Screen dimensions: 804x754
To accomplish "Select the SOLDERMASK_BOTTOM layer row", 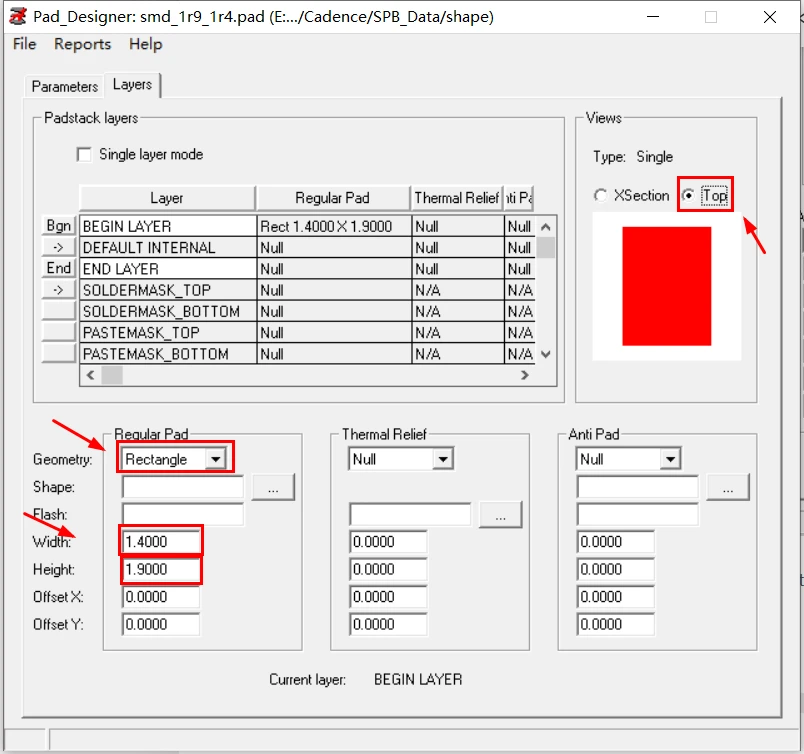I will point(307,311).
